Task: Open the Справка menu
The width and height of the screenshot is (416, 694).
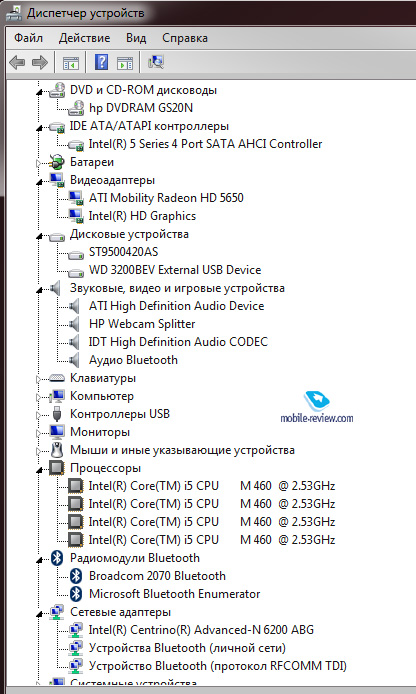Action: click(x=185, y=38)
